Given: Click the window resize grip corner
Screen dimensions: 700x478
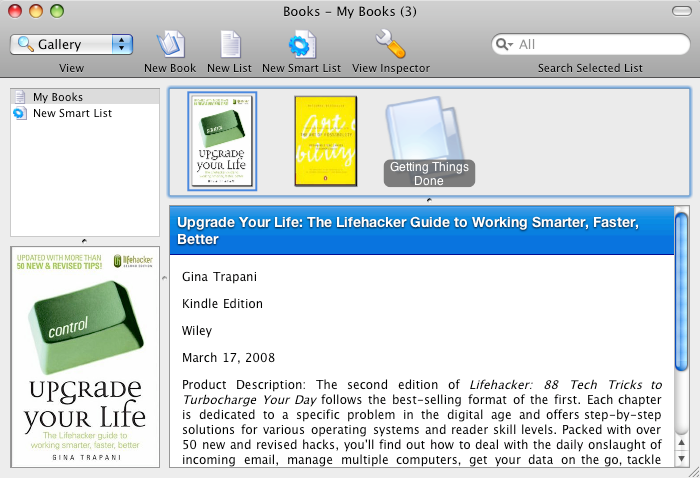Looking at the screenshot, I should point(694,472).
